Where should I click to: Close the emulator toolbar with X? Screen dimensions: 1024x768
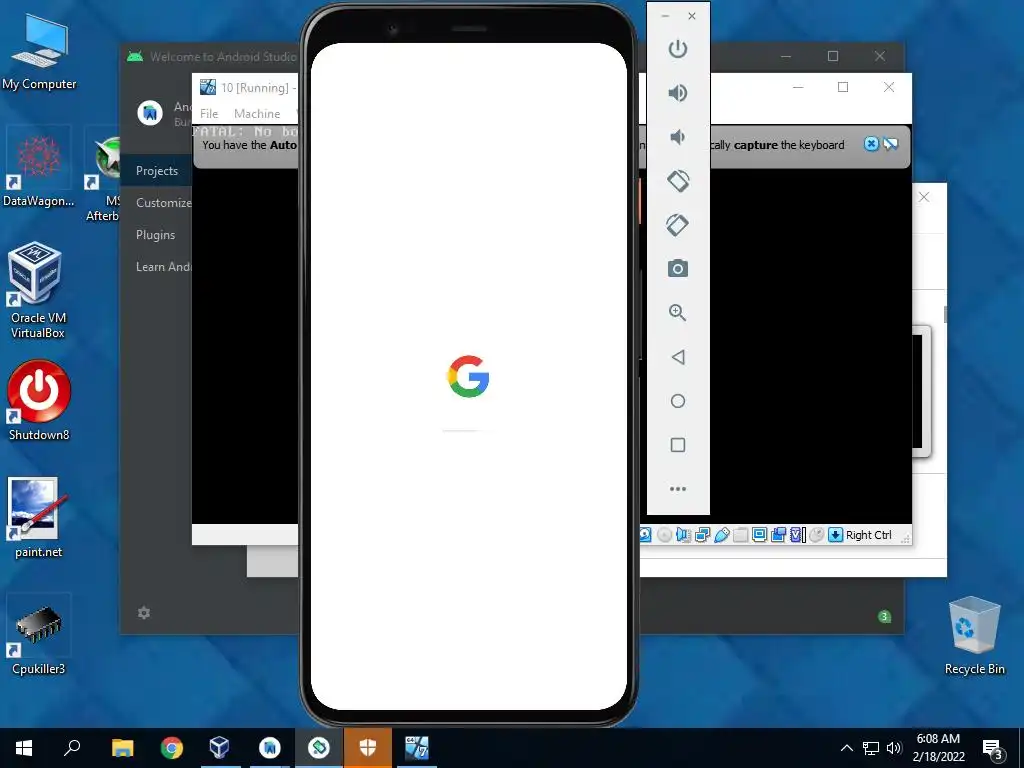(x=692, y=16)
